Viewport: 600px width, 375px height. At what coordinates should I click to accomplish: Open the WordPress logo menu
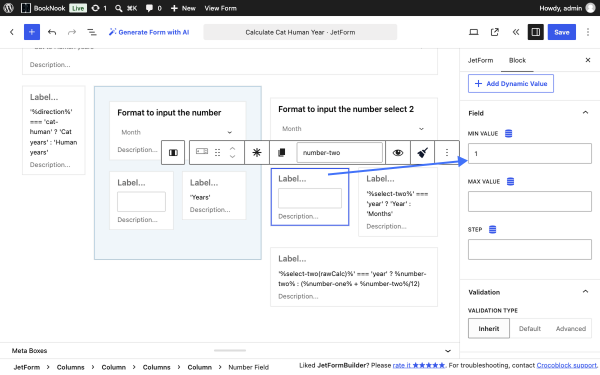[x=8, y=8]
